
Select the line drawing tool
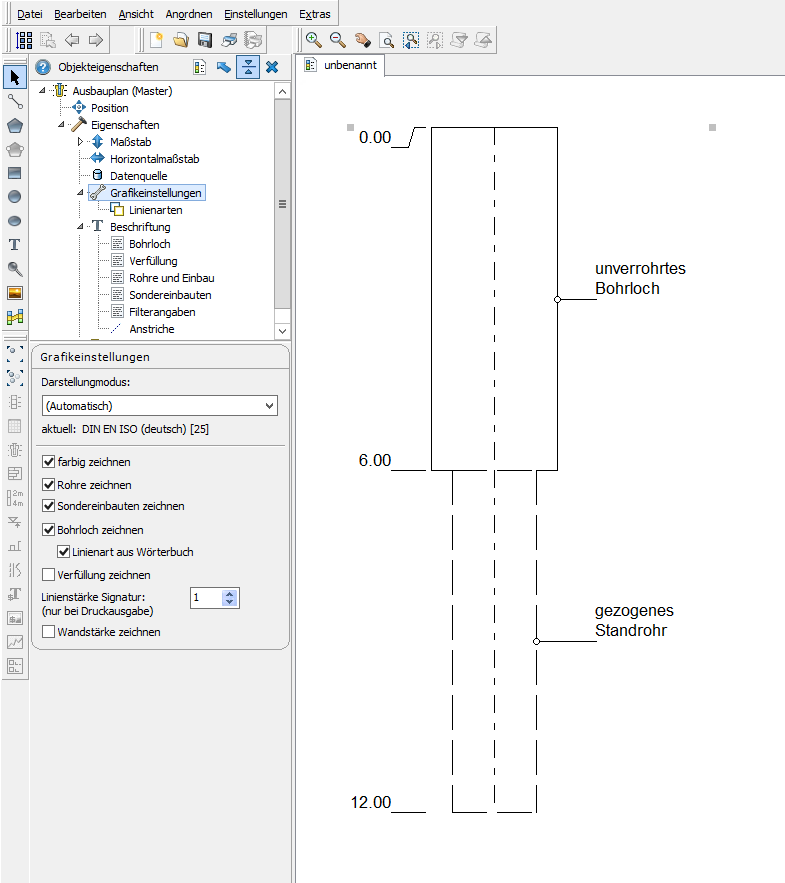(15, 101)
